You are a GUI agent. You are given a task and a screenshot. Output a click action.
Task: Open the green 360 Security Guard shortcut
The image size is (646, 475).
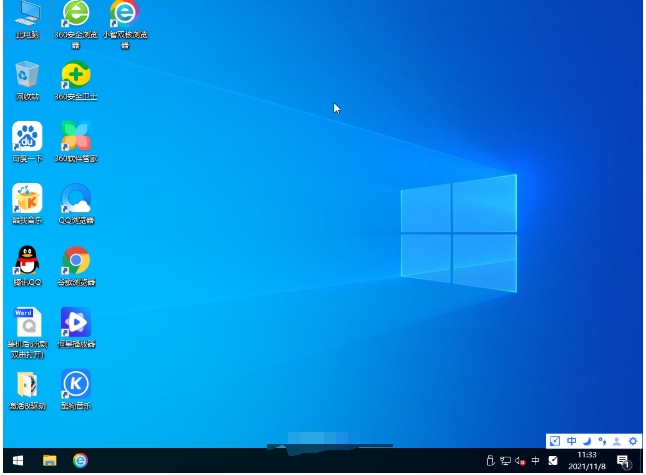click(76, 75)
